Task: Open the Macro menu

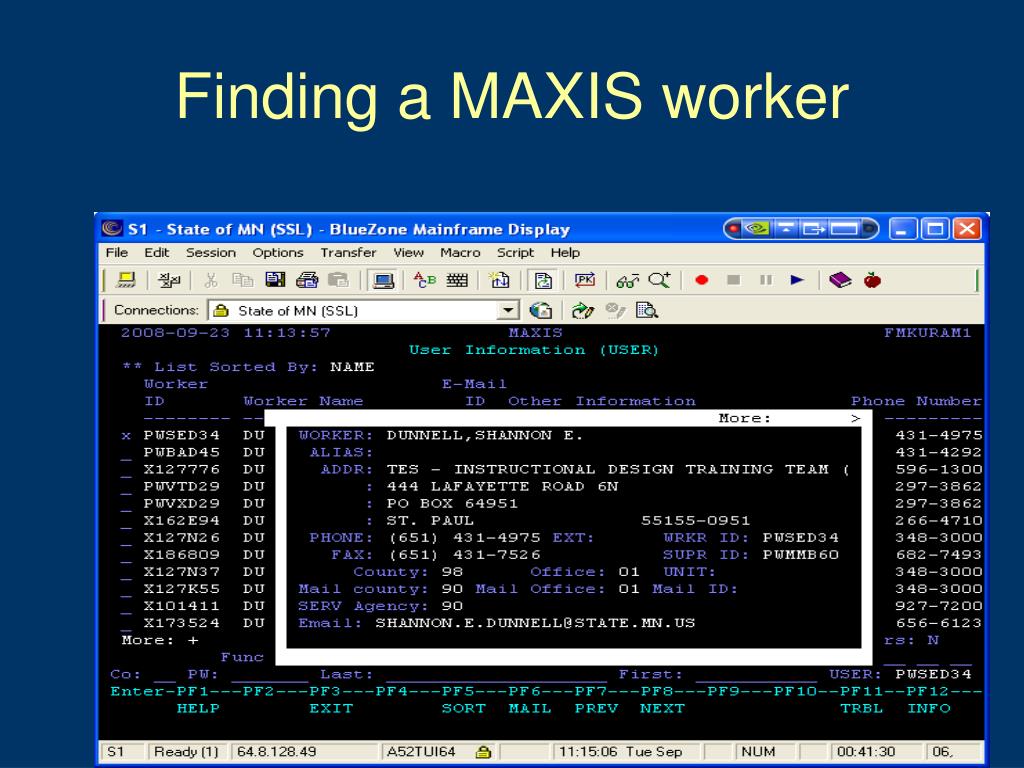Action: [460, 253]
